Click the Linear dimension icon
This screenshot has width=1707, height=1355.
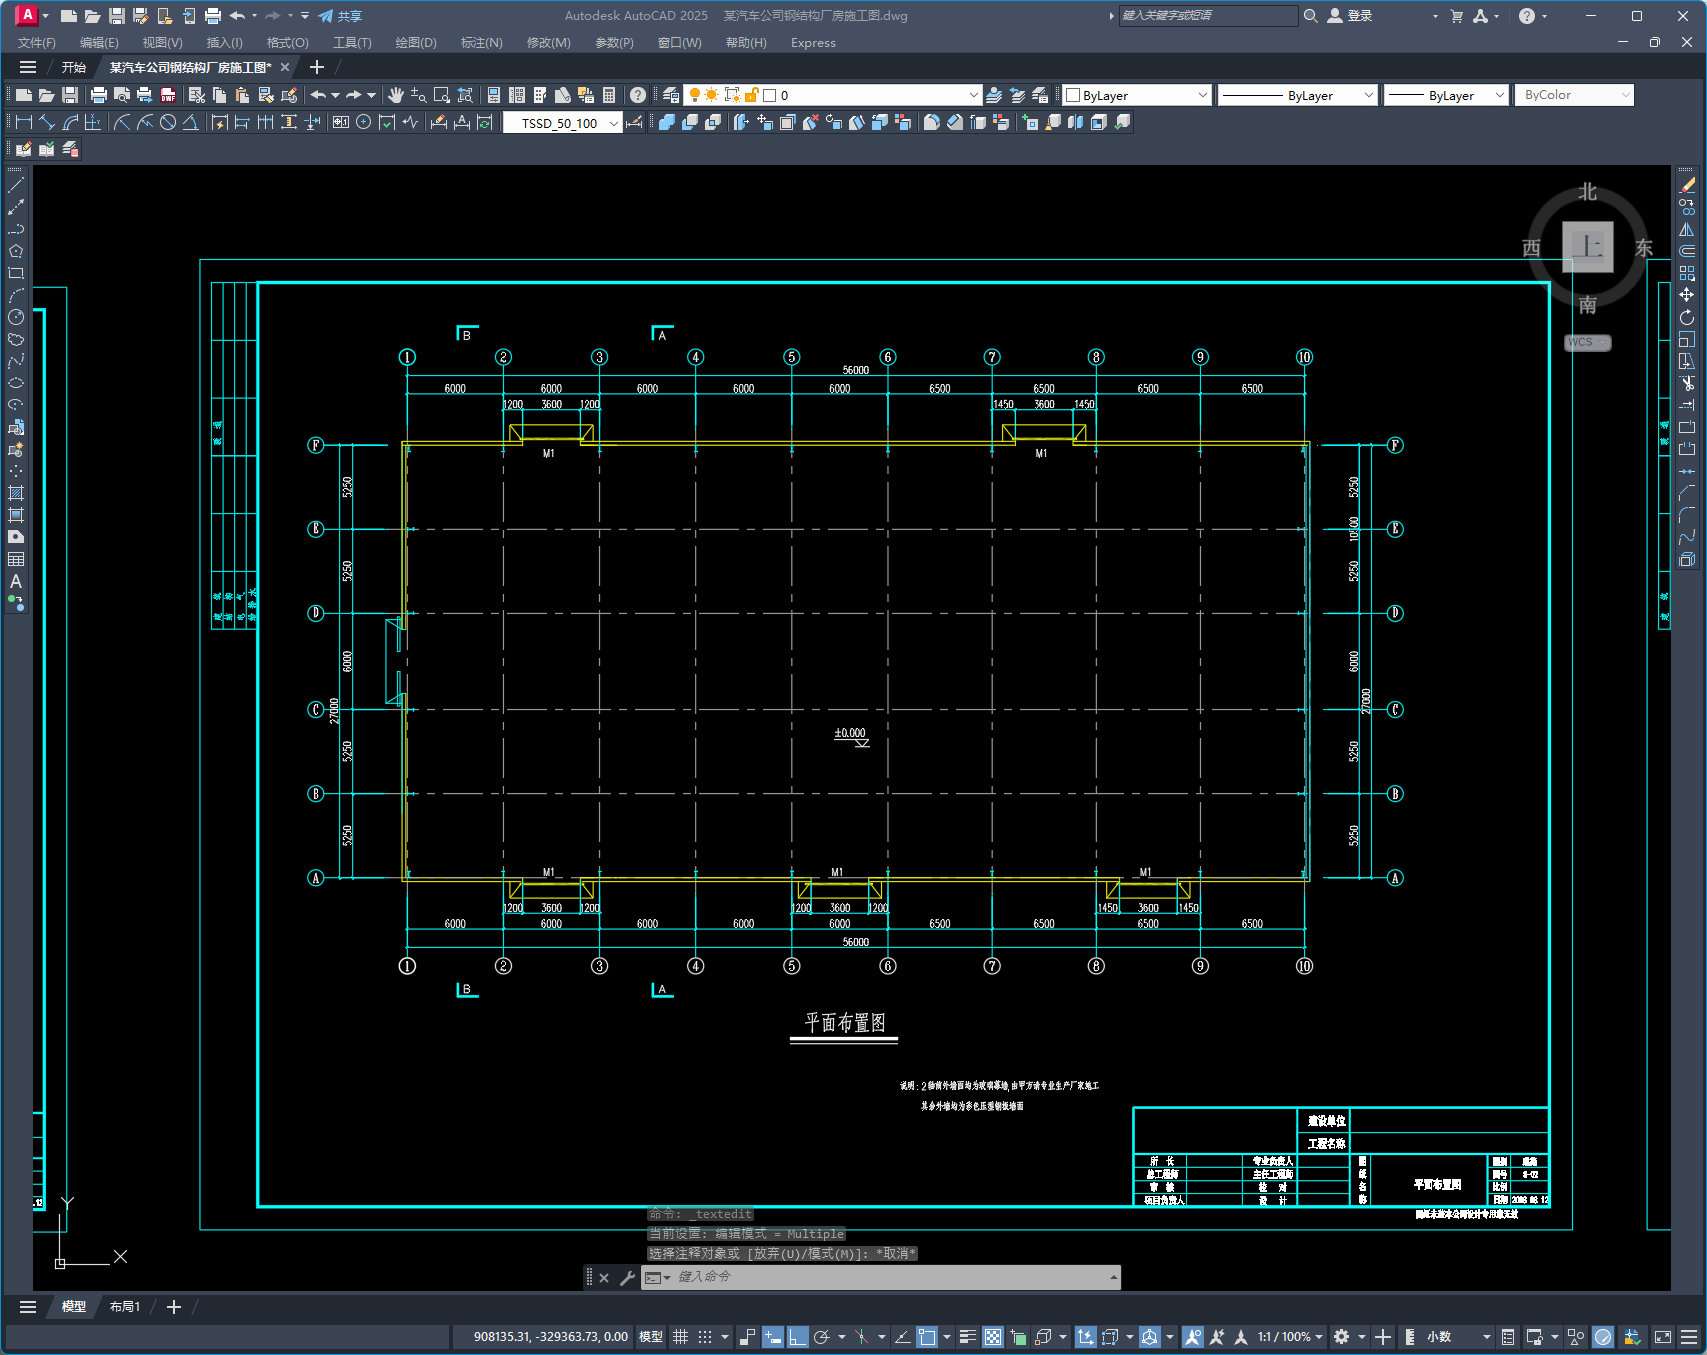(x=23, y=122)
